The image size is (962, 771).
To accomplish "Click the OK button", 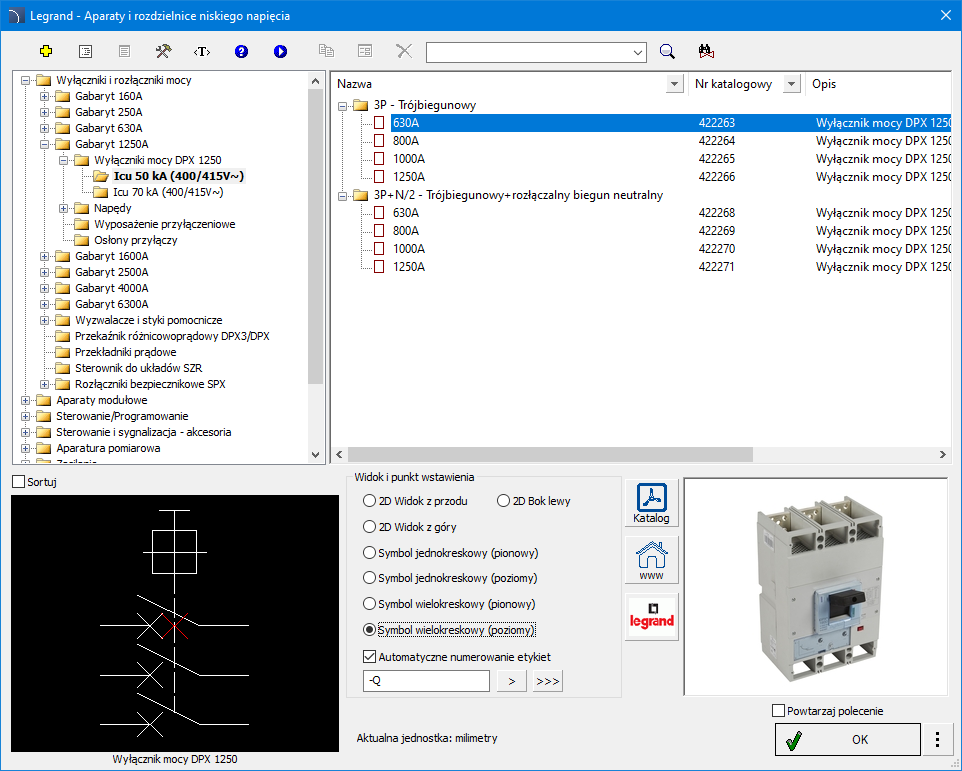I will pos(848,740).
